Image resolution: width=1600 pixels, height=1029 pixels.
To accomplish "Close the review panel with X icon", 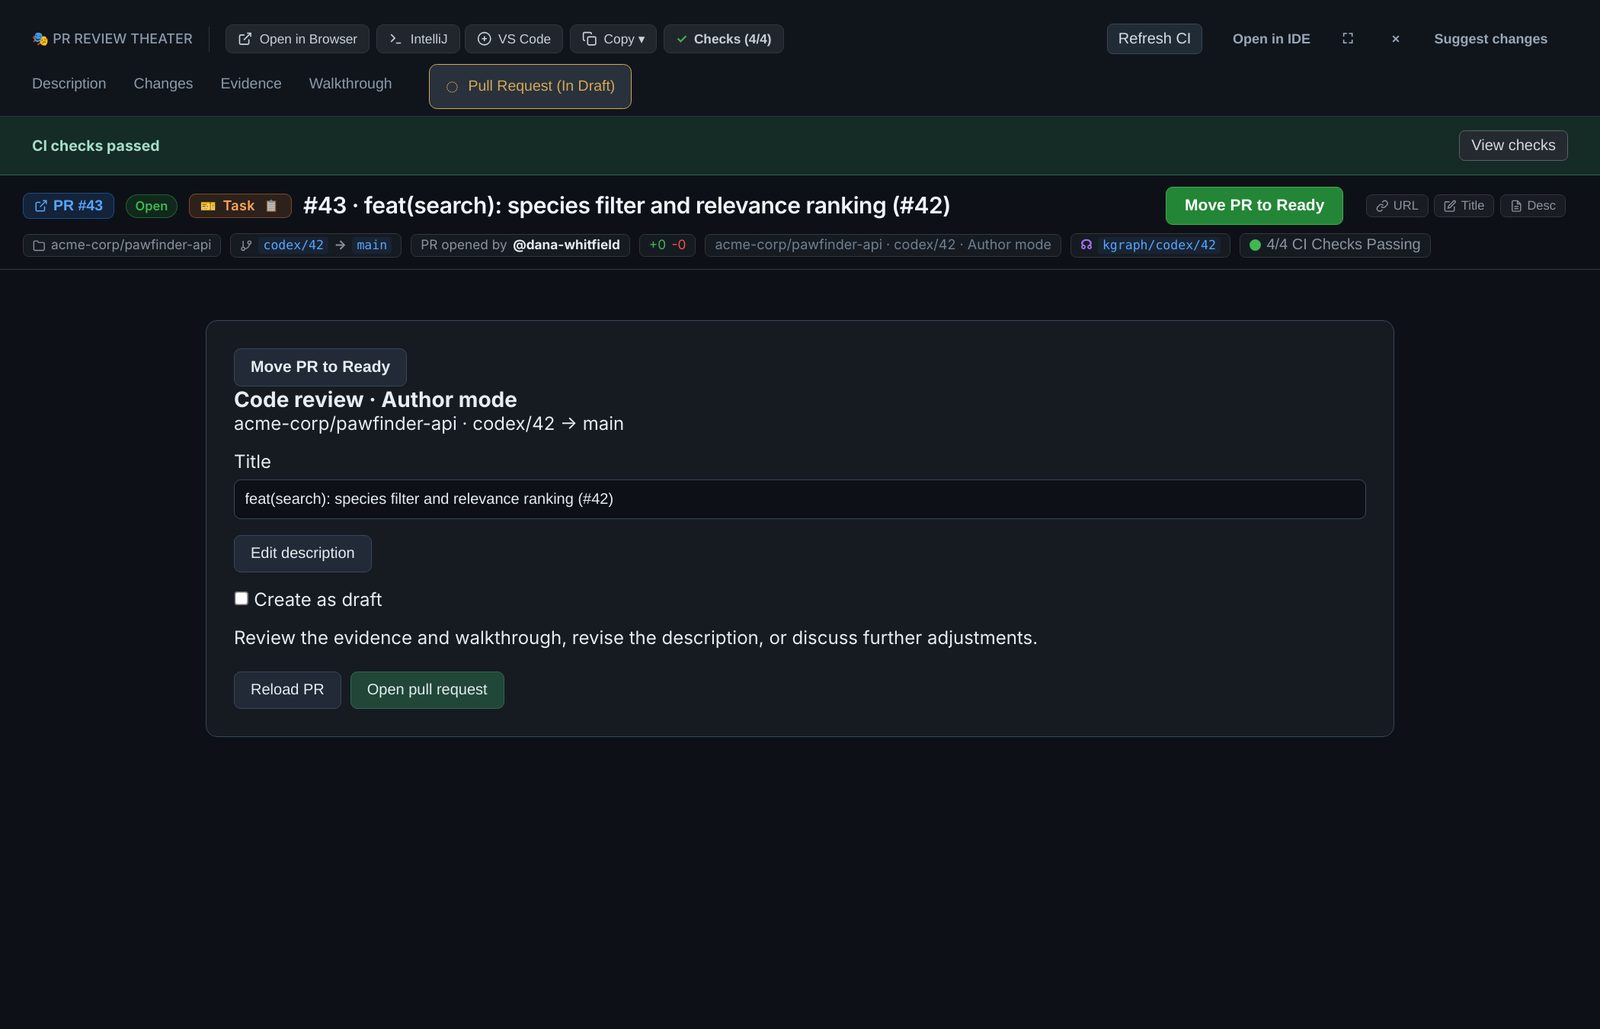I will tap(1395, 39).
